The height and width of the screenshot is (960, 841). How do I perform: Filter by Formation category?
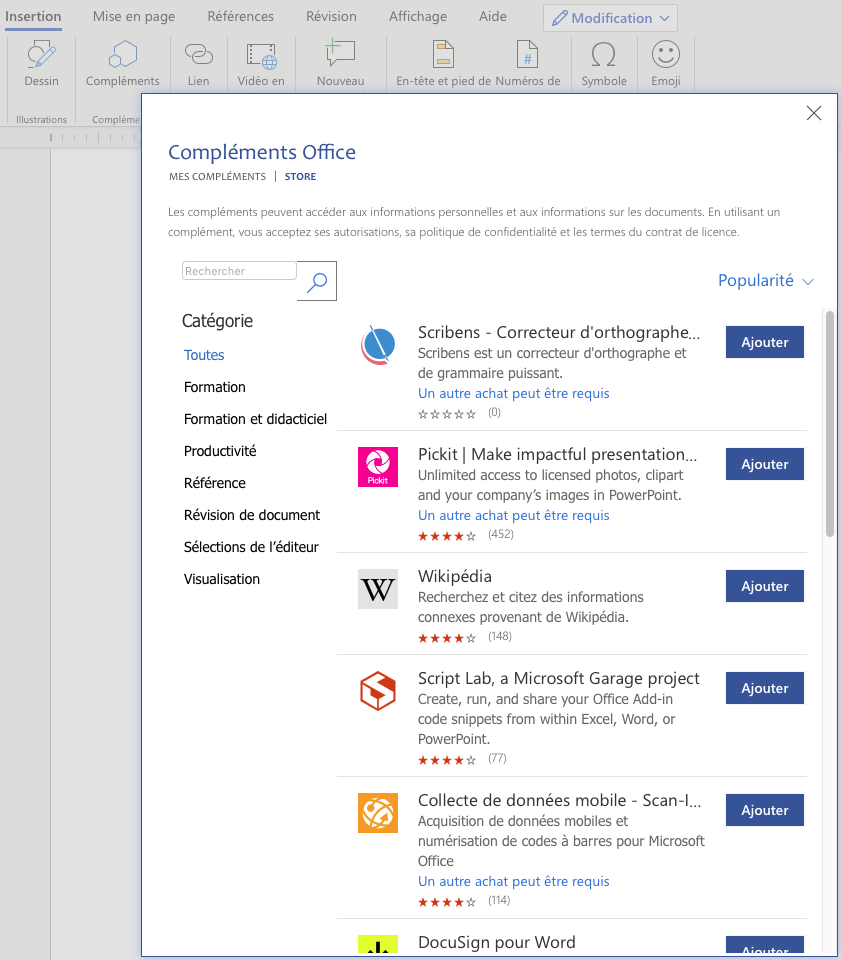(x=215, y=387)
